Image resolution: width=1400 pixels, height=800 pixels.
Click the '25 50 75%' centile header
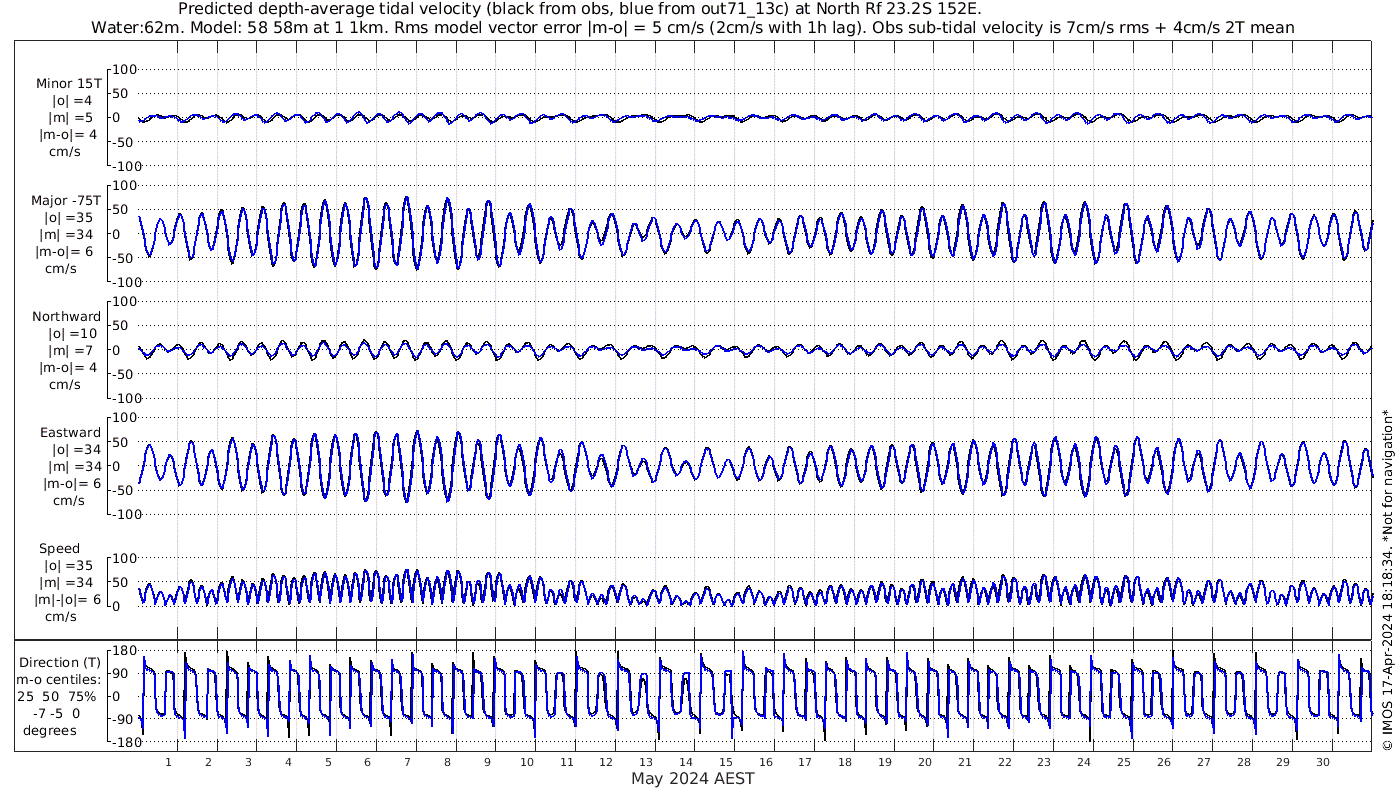pos(55,697)
